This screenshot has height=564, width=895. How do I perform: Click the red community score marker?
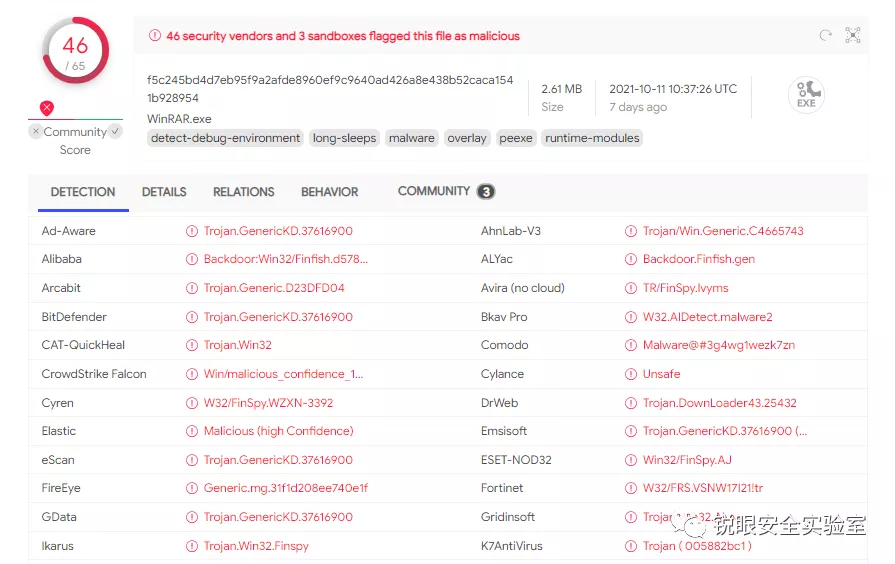tap(47, 107)
